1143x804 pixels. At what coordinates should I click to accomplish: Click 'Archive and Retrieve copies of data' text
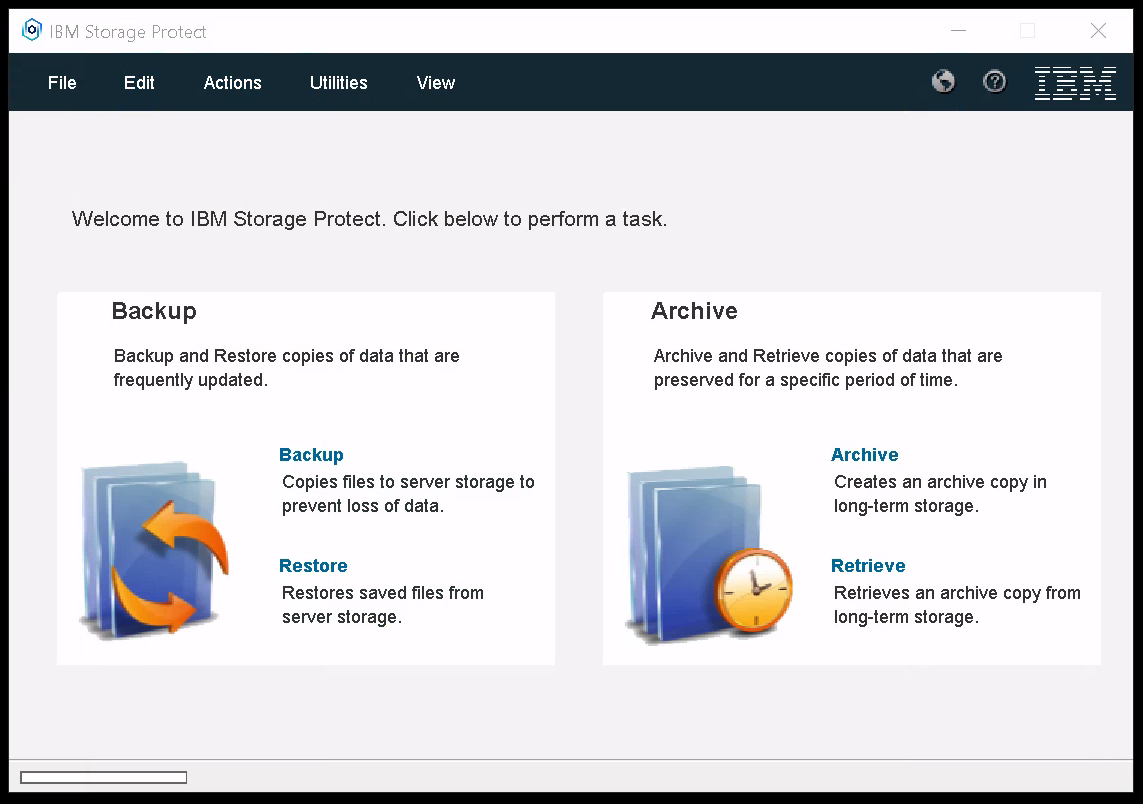coord(828,367)
